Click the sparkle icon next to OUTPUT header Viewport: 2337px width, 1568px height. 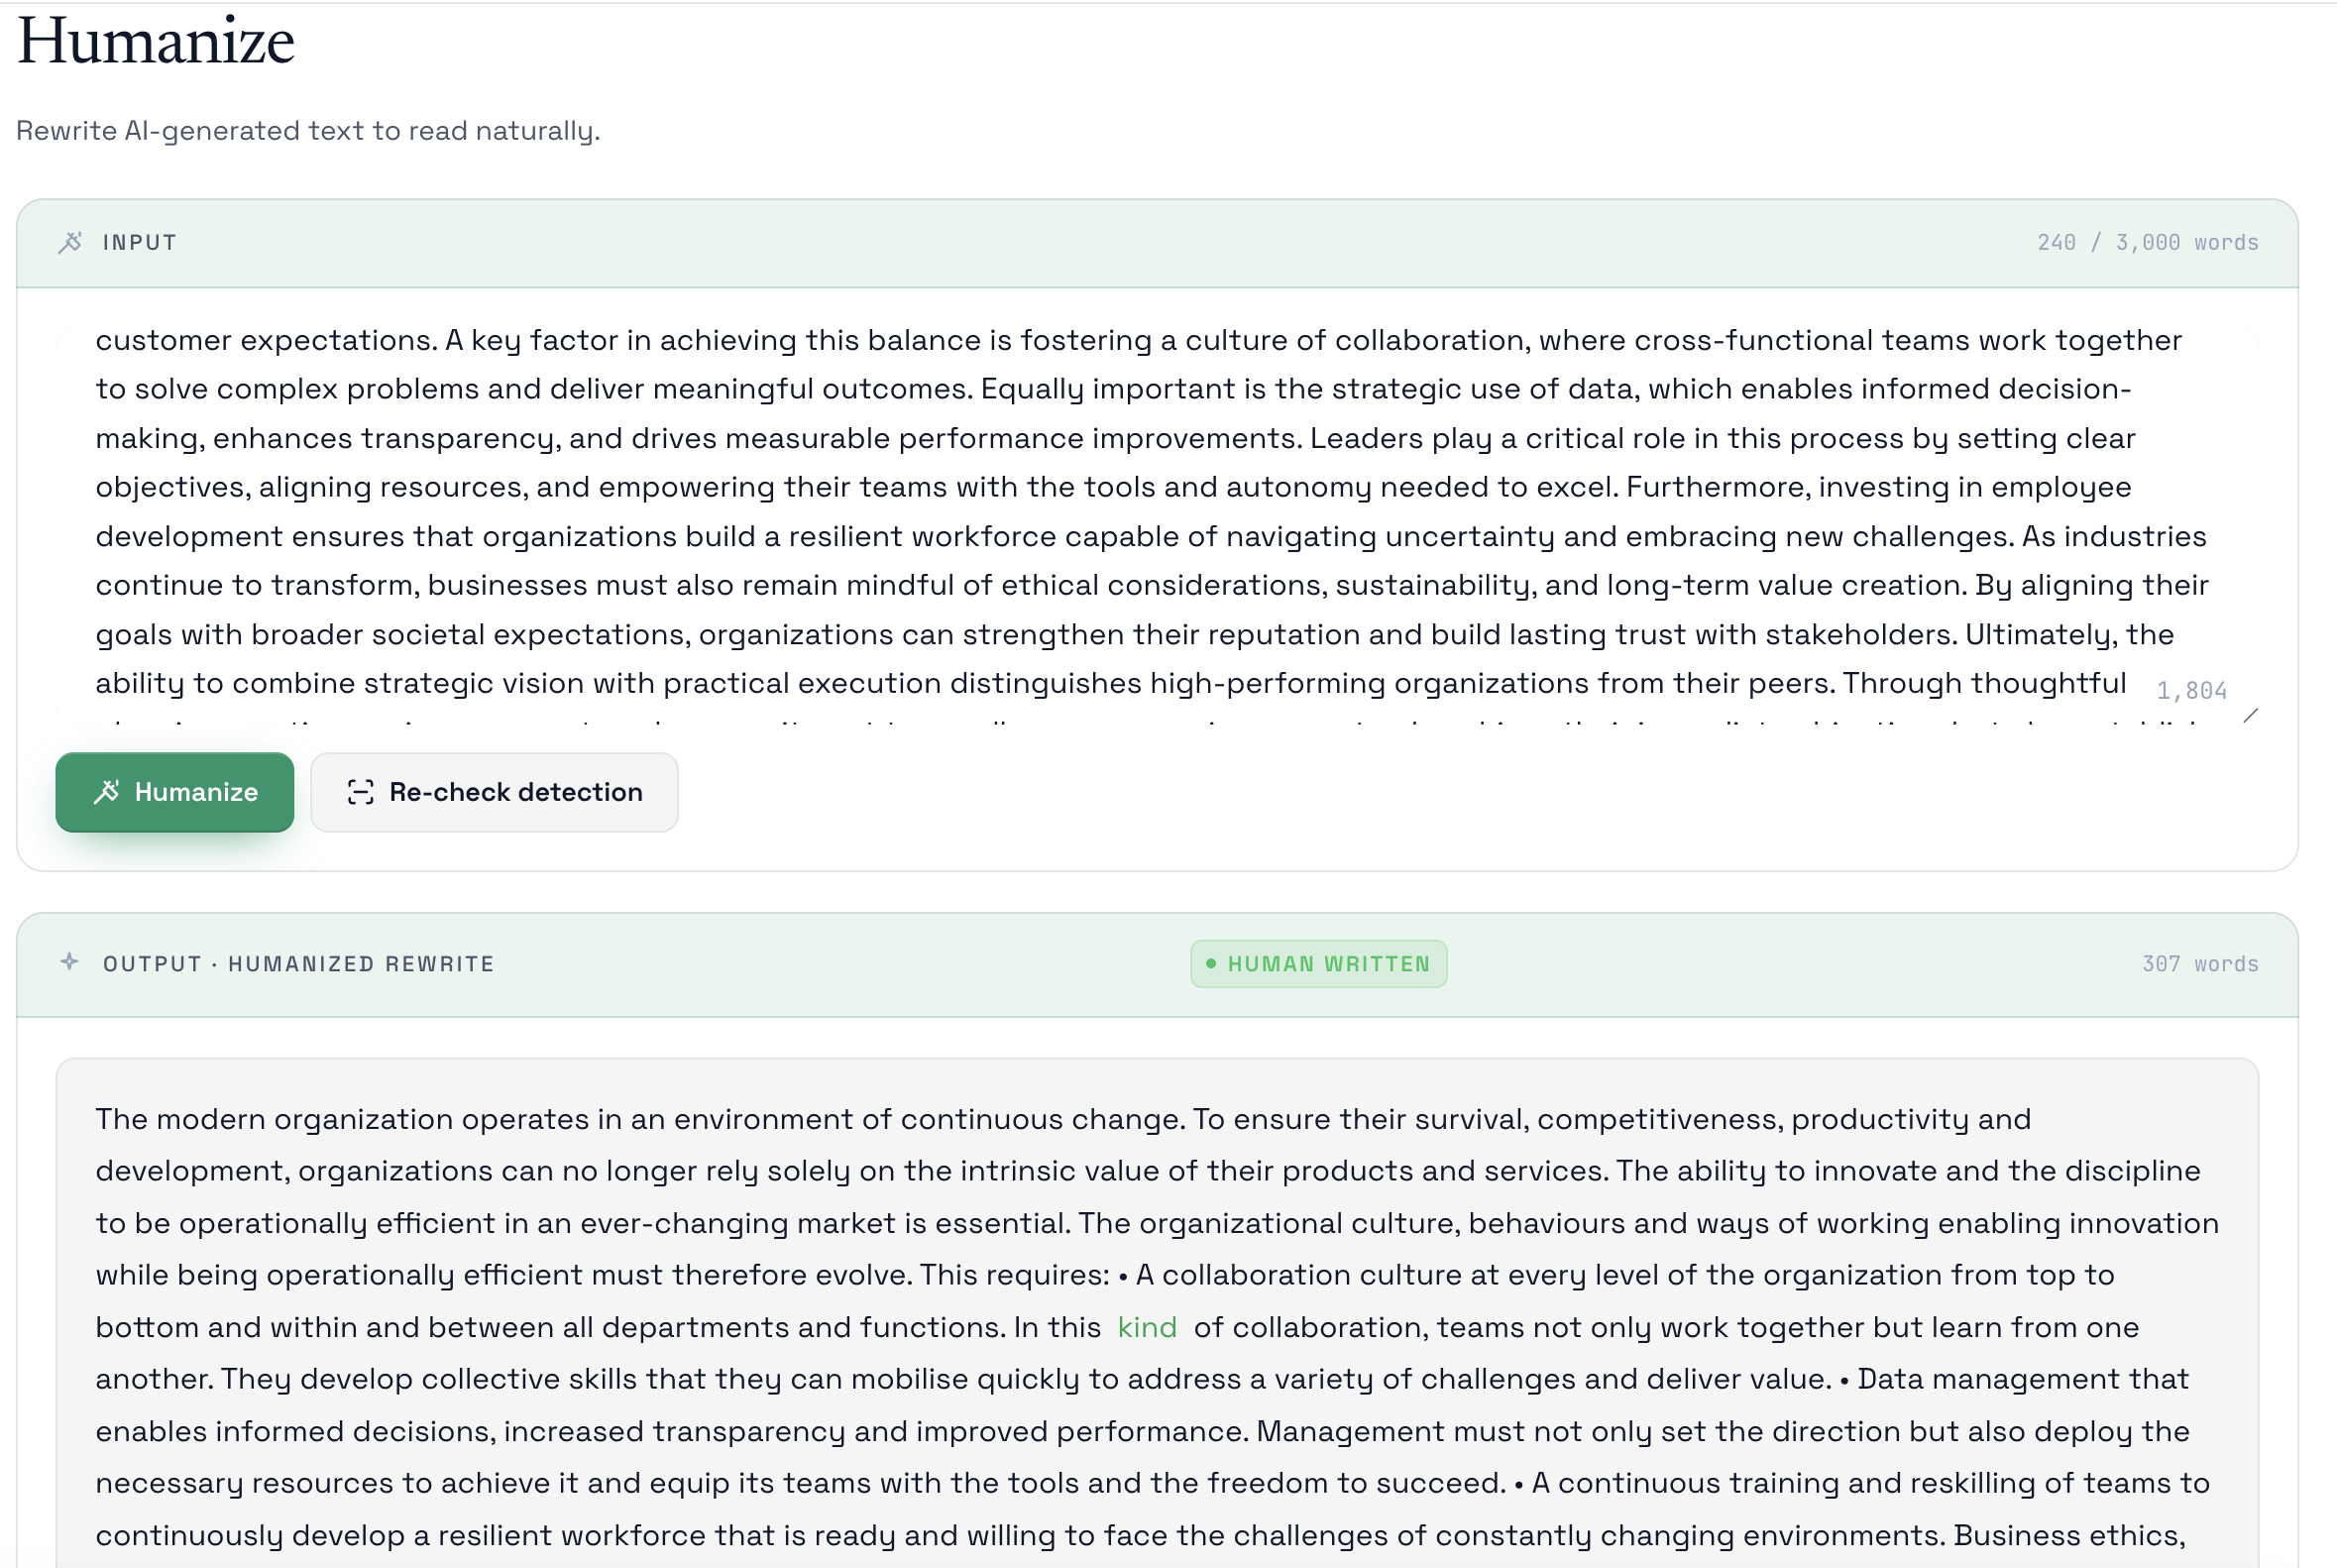(x=68, y=963)
